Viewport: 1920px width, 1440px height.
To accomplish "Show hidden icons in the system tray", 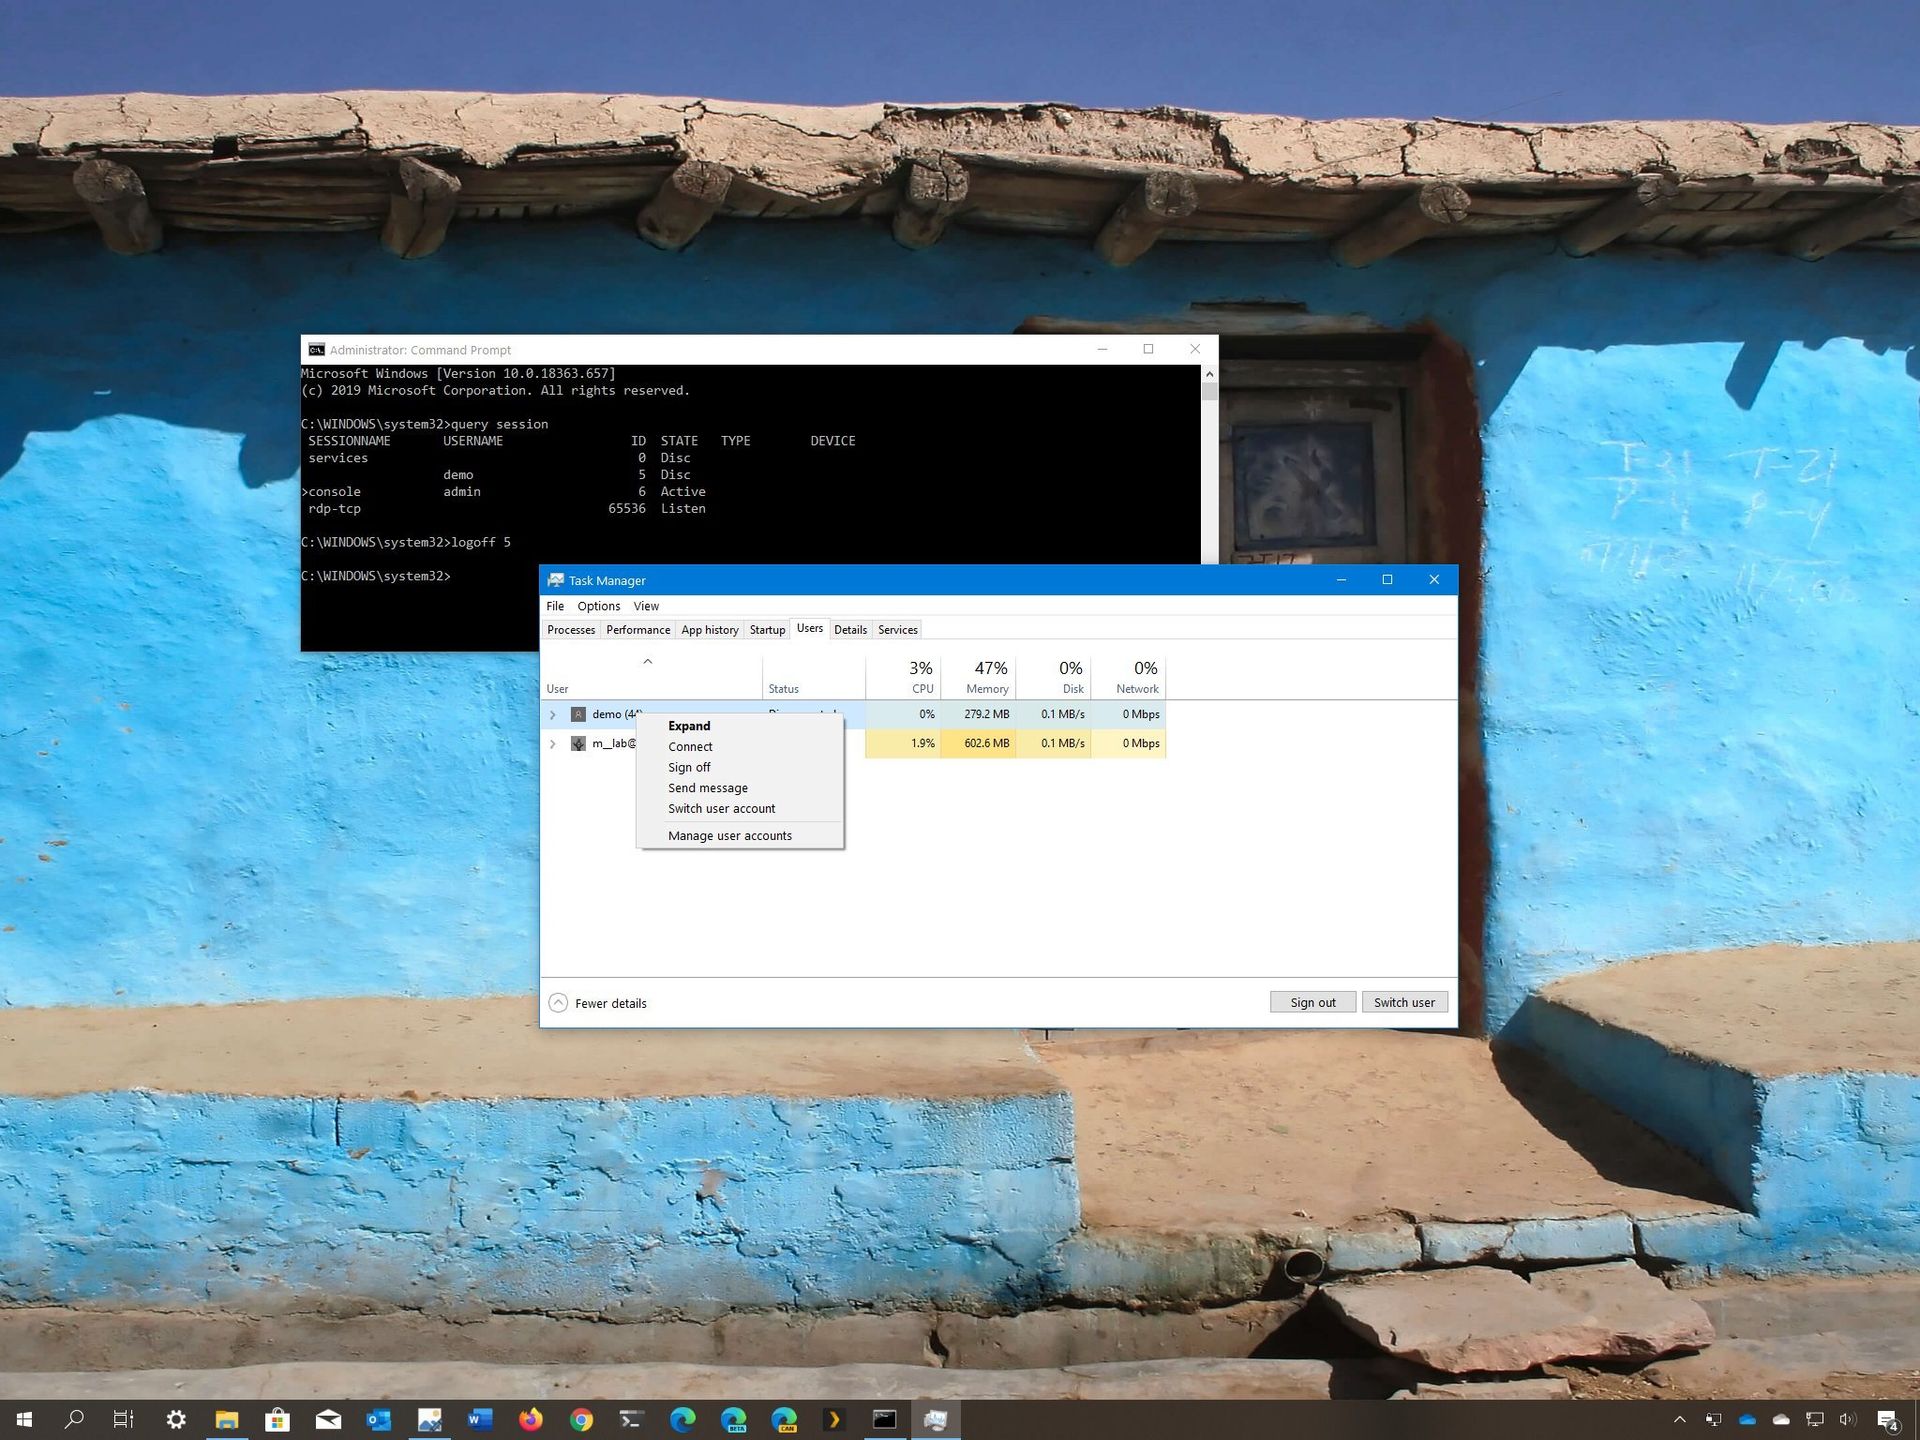I will point(1680,1419).
